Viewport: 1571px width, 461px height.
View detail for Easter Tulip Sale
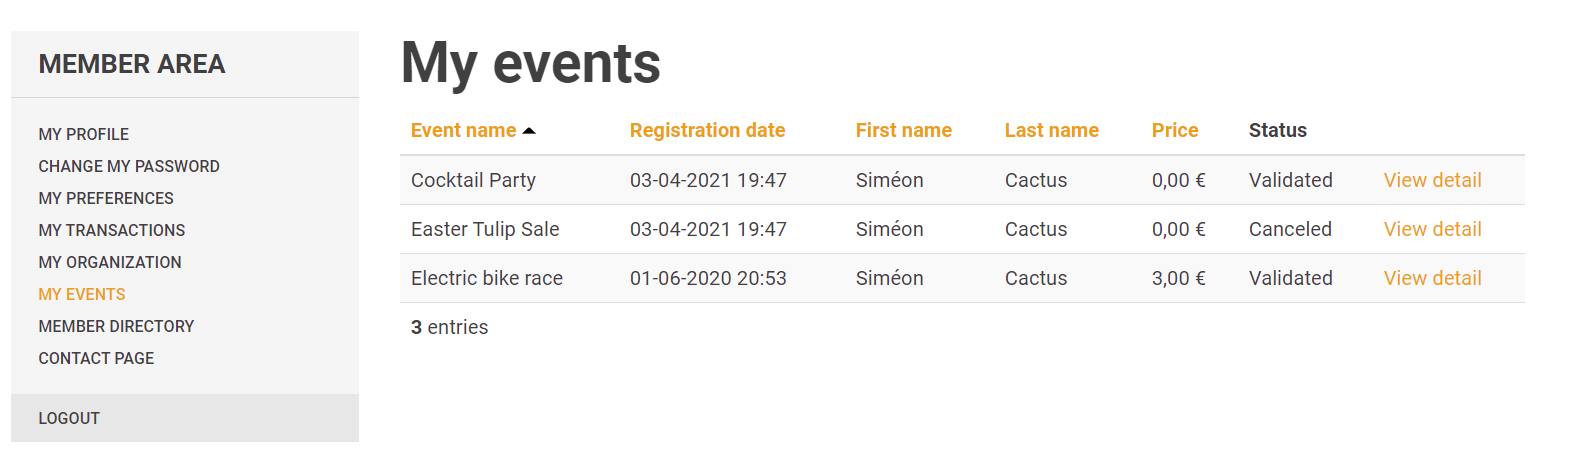pyautogui.click(x=1432, y=229)
